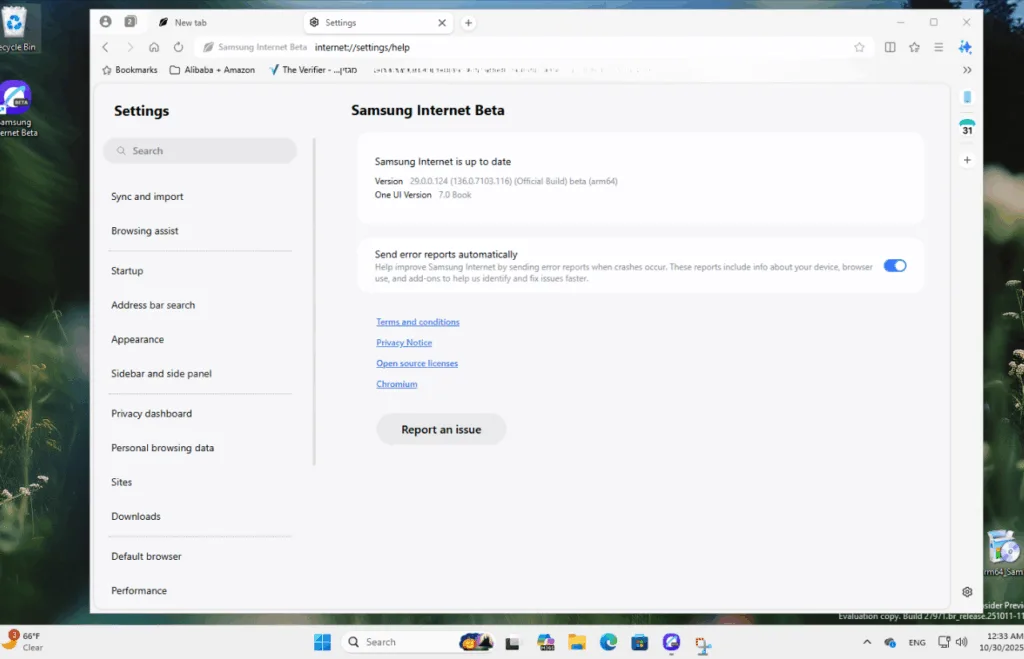Expand hidden bookmarks with double chevron
The height and width of the screenshot is (659, 1024).
[x=967, y=70]
